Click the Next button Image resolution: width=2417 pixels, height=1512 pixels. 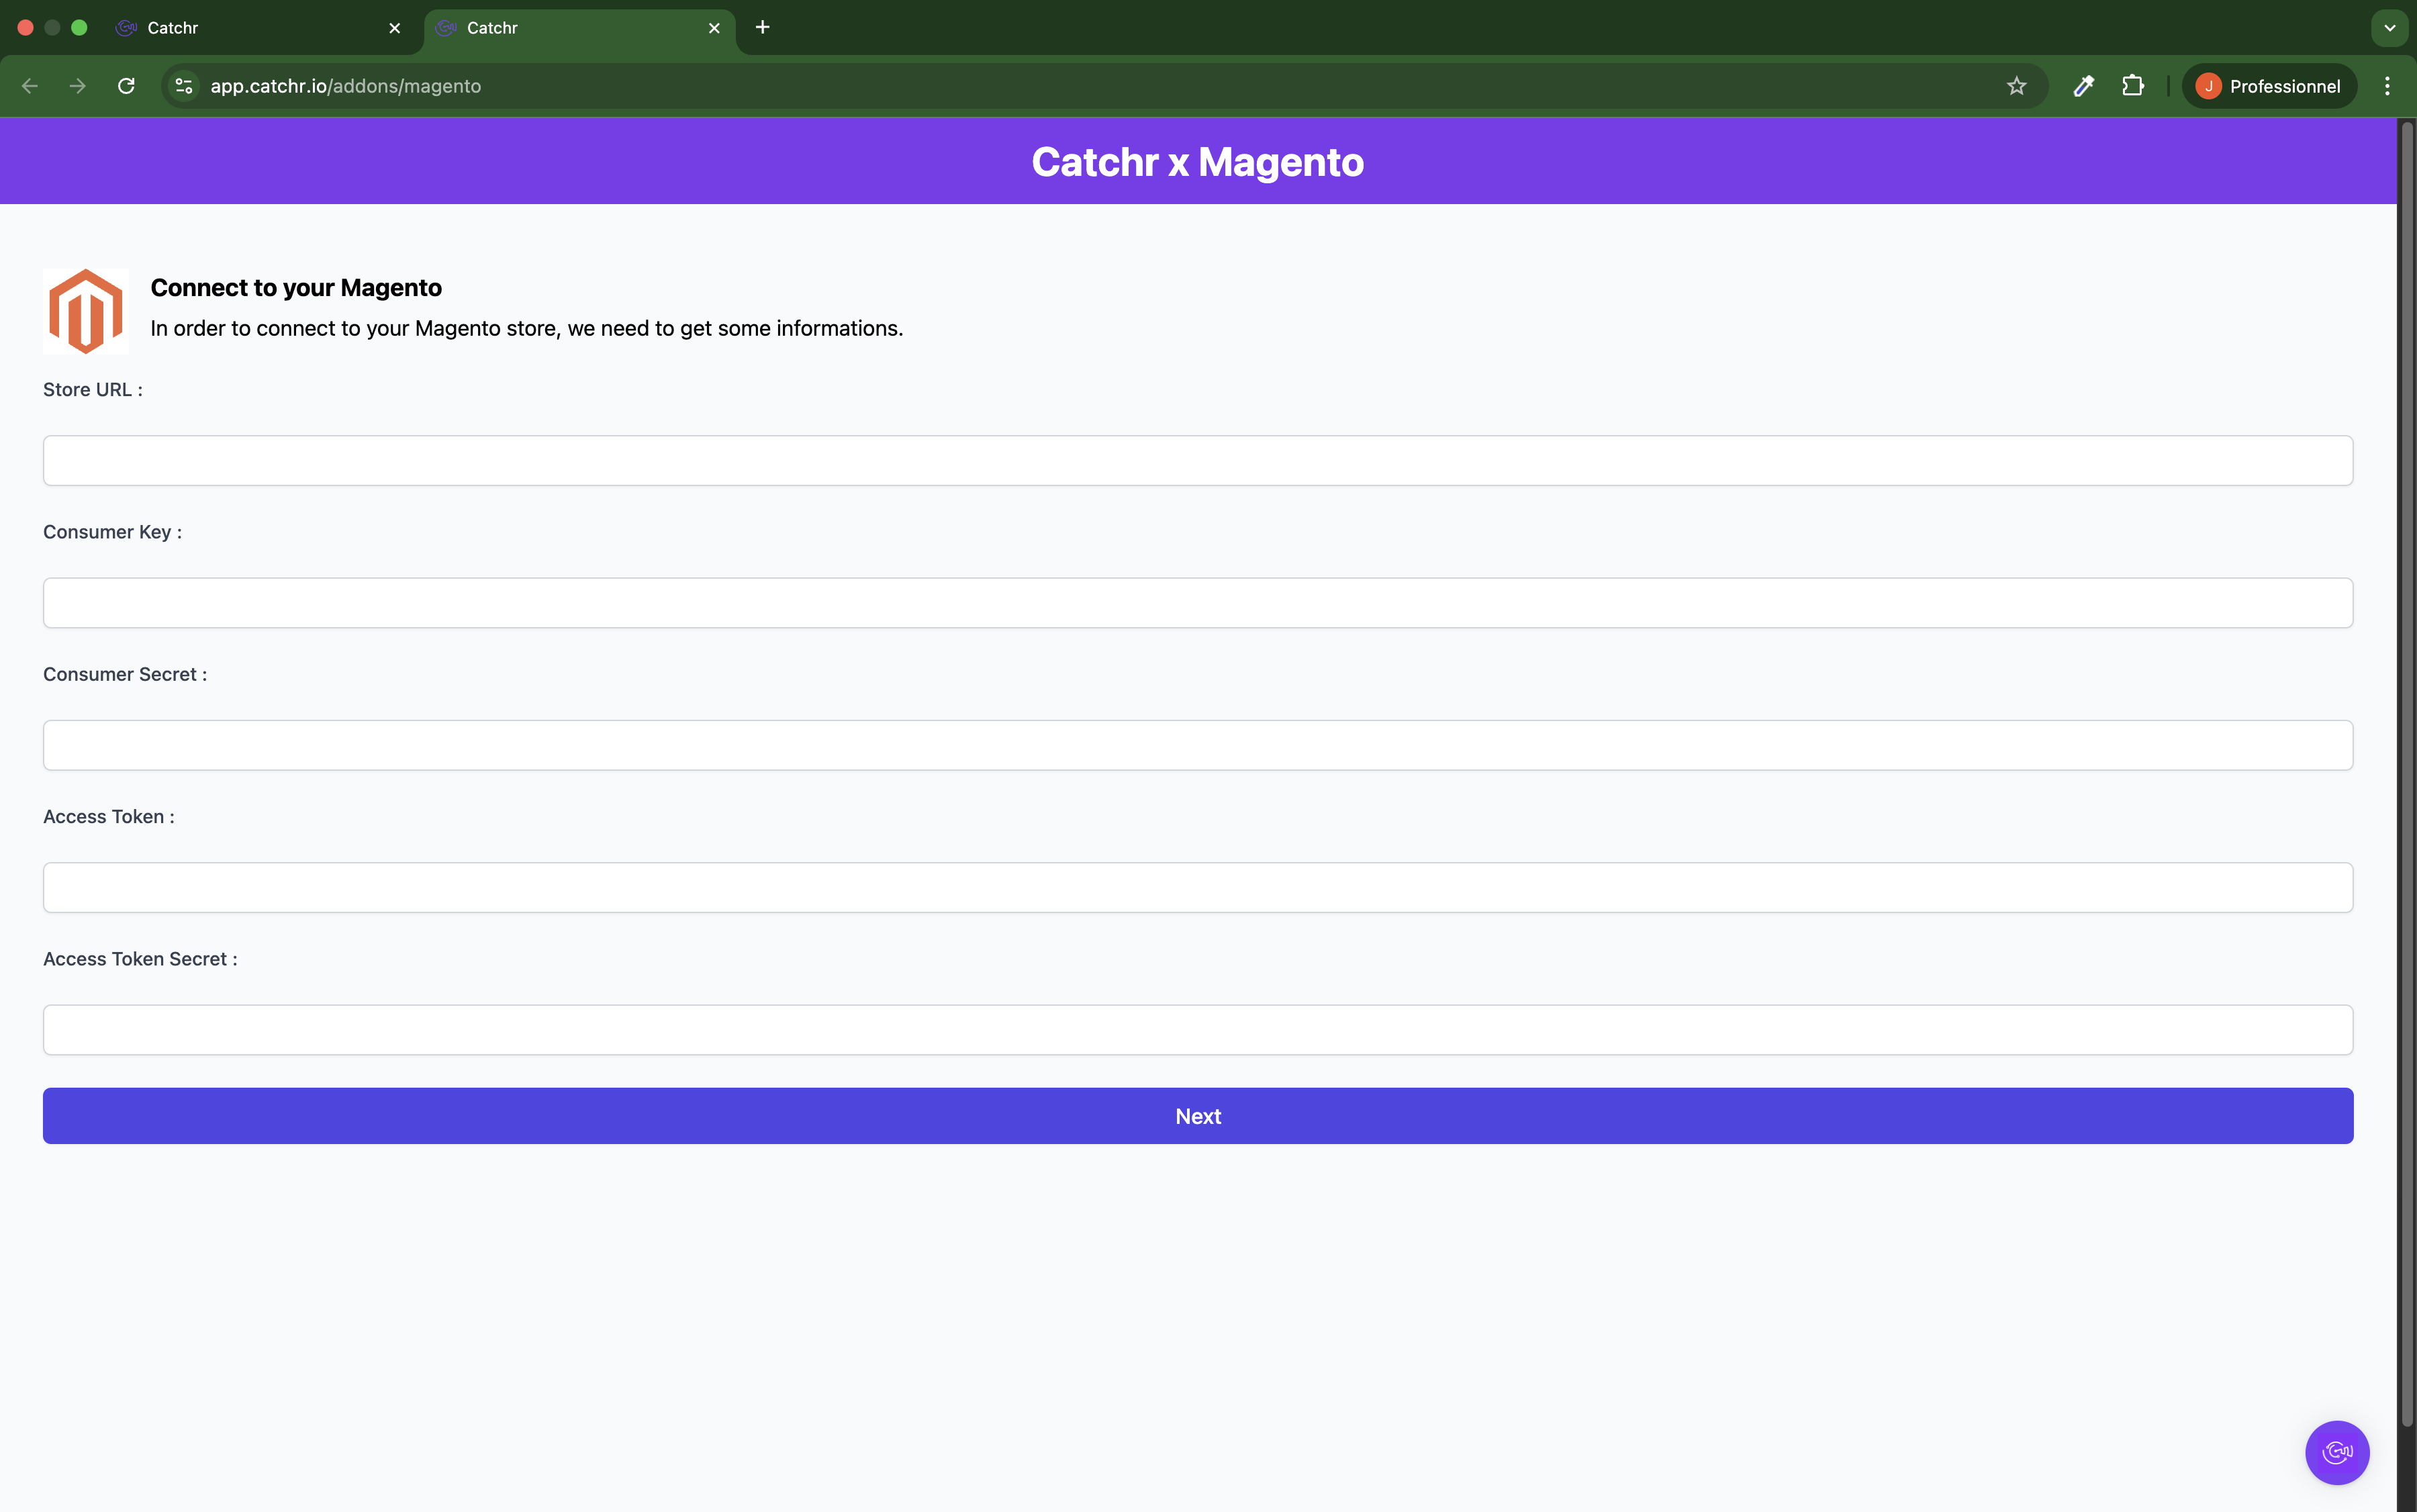[x=1198, y=1116]
